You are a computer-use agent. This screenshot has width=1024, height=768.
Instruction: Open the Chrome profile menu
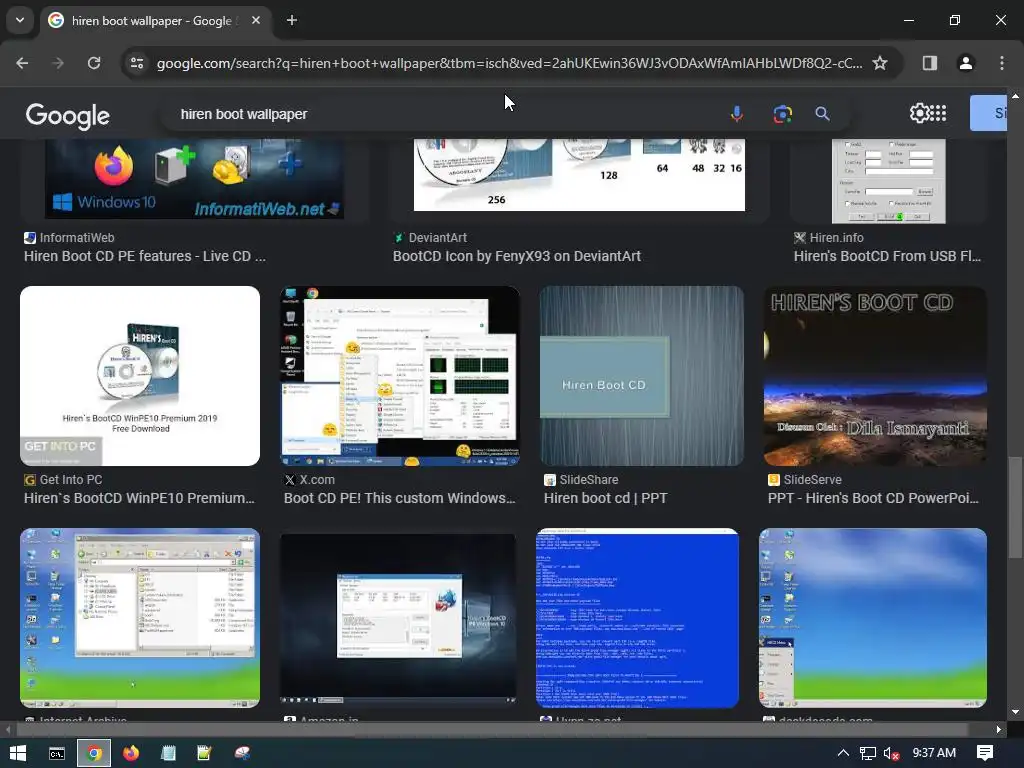point(965,63)
